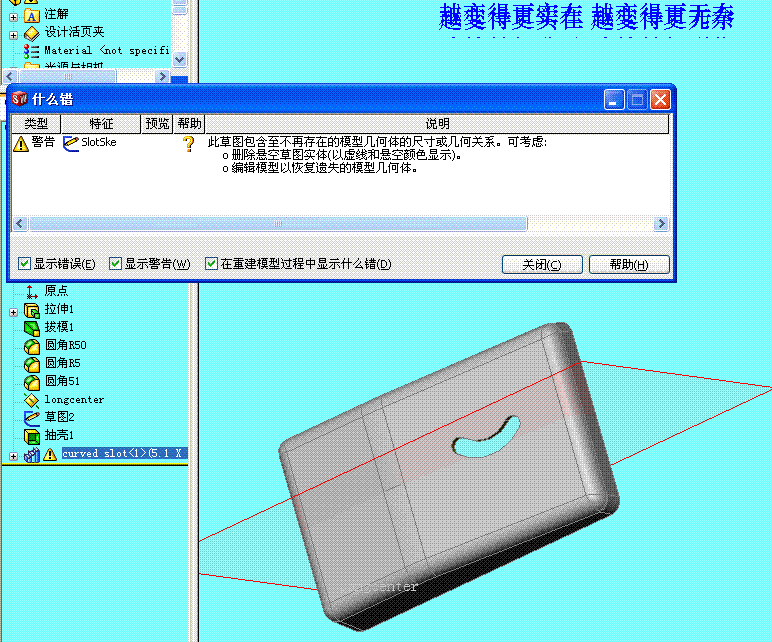Click the 注解 tree label
The image size is (772, 642).
[x=56, y=14]
